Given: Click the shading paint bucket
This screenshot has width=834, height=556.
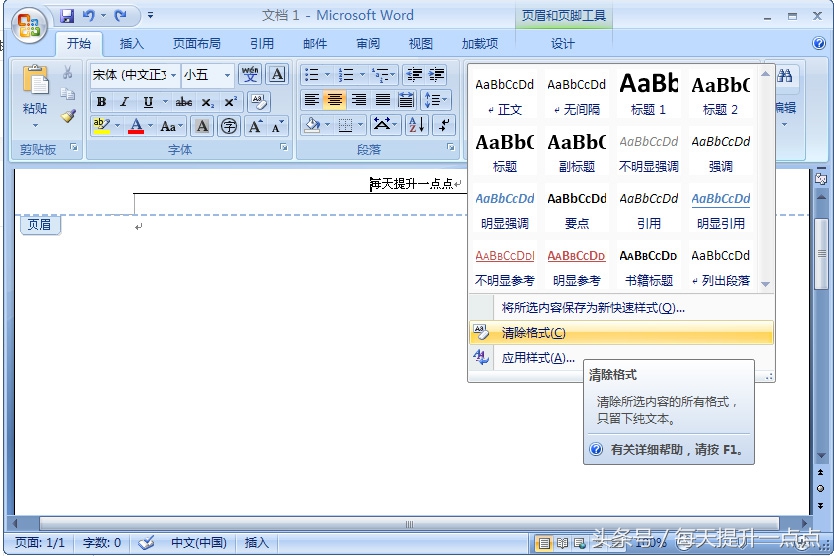Looking at the screenshot, I should click(312, 126).
